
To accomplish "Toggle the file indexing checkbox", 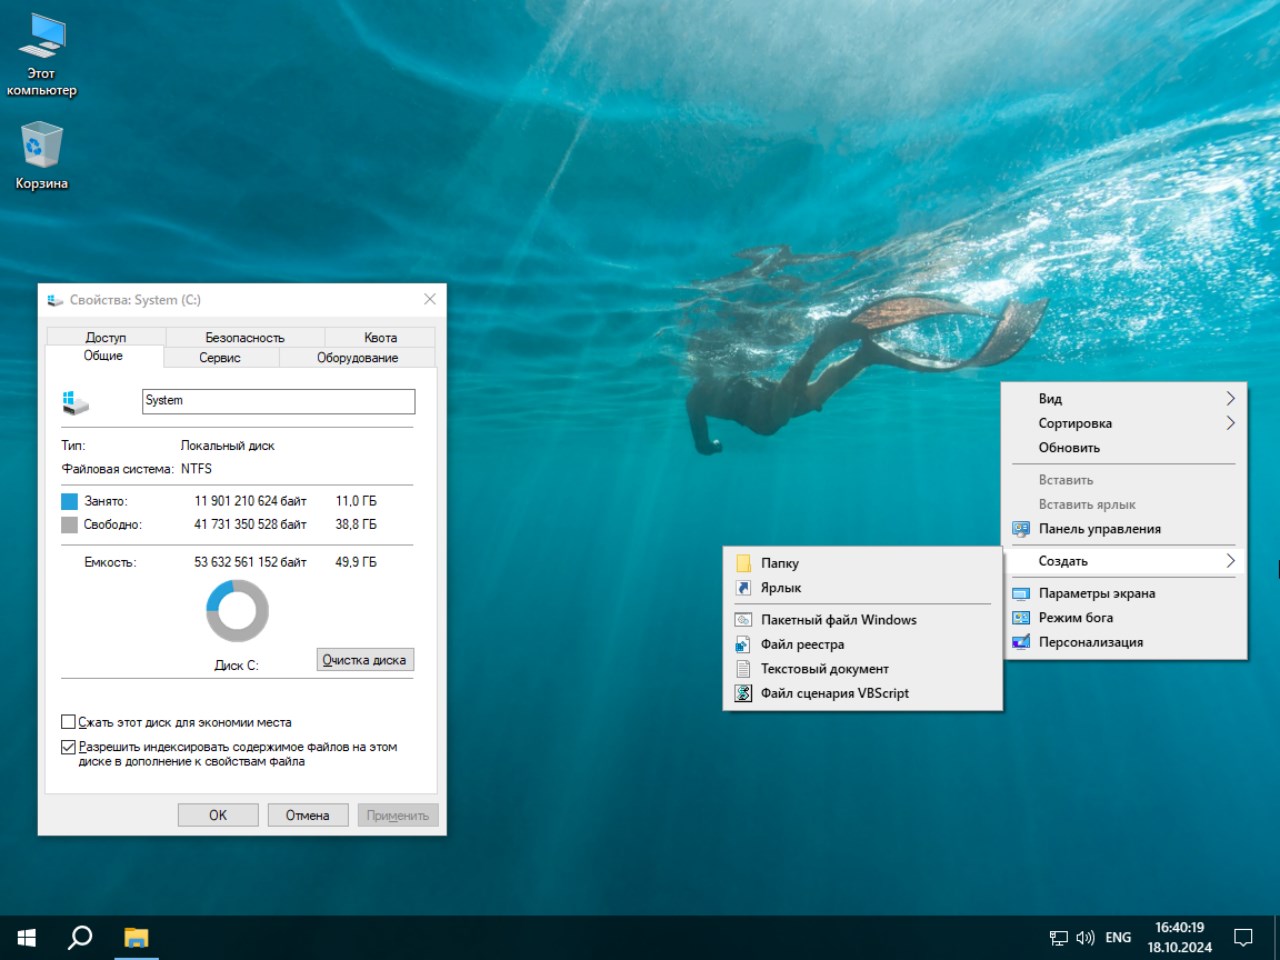I will (x=69, y=747).
